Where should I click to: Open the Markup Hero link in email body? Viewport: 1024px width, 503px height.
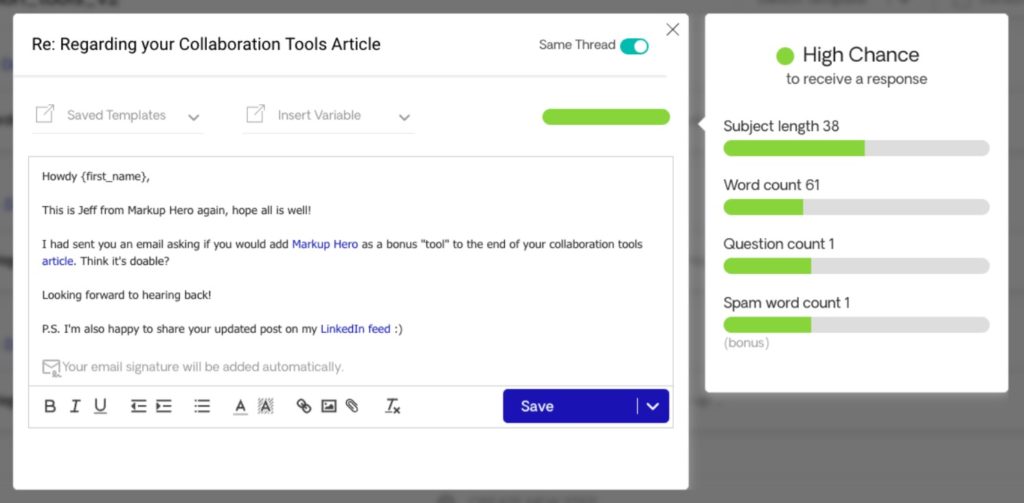pyautogui.click(x=324, y=244)
